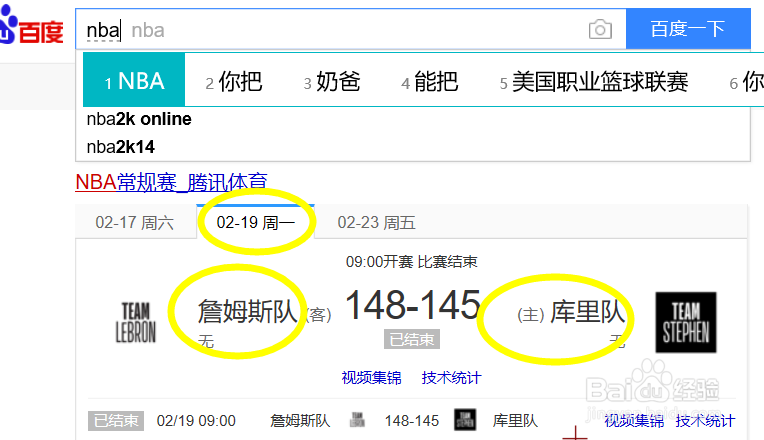The width and height of the screenshot is (764, 440).
Task: Click 詹姆斯队 in the 02/19 row
Action: point(300,421)
